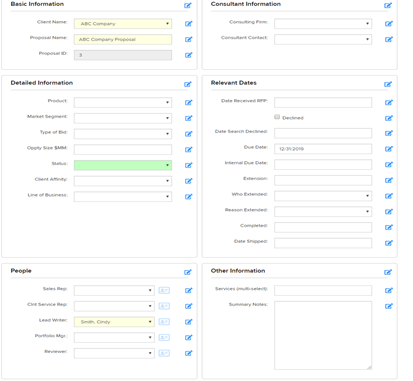This screenshot has width=413, height=381.
Task: Open the Consultant Contact dropdown
Action: [x=323, y=39]
